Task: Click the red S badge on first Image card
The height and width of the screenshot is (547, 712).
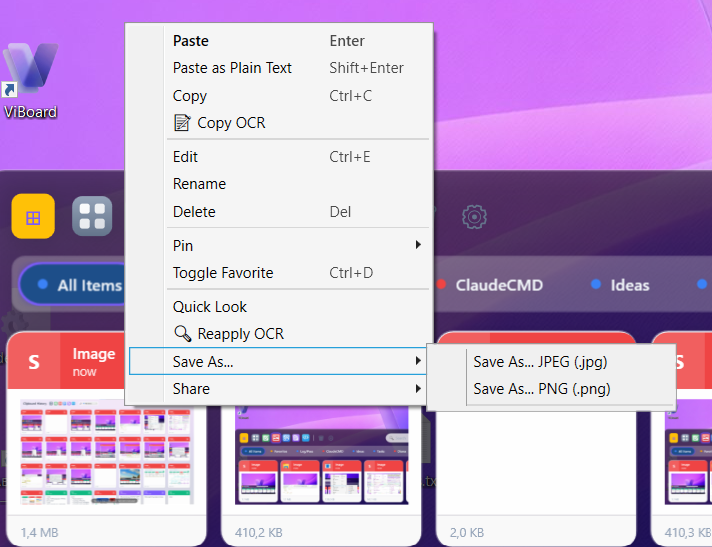Action: click(x=34, y=361)
